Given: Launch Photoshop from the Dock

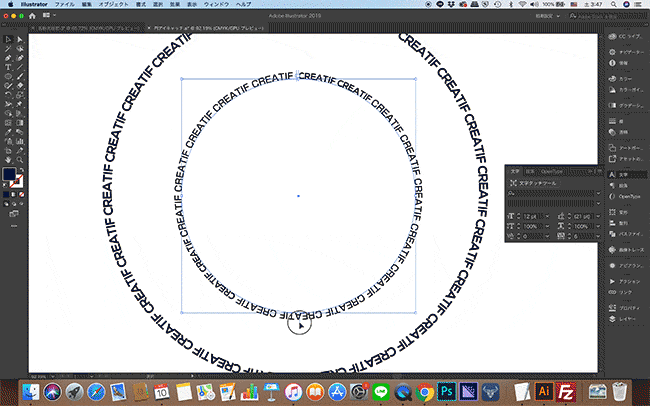Looking at the screenshot, I should 446,391.
